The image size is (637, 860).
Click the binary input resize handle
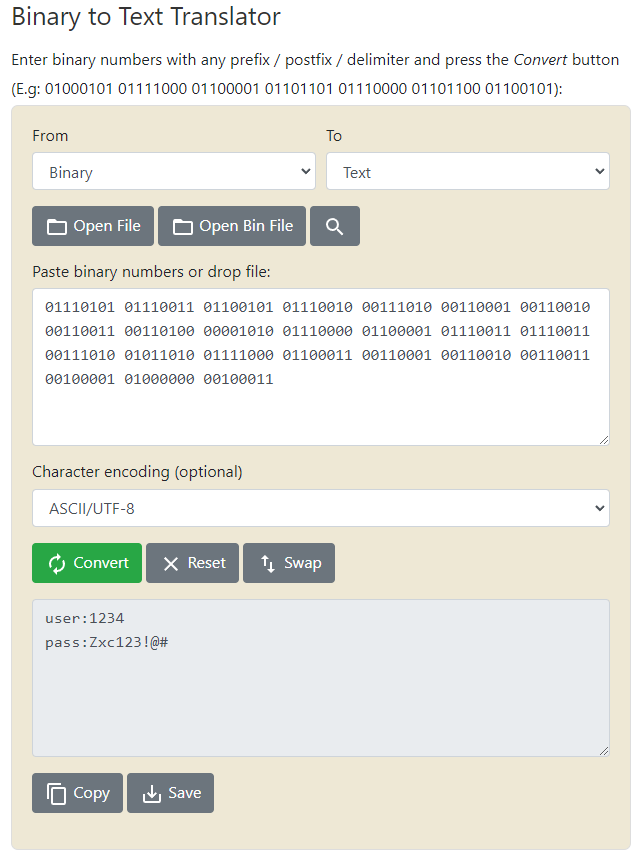point(604,440)
